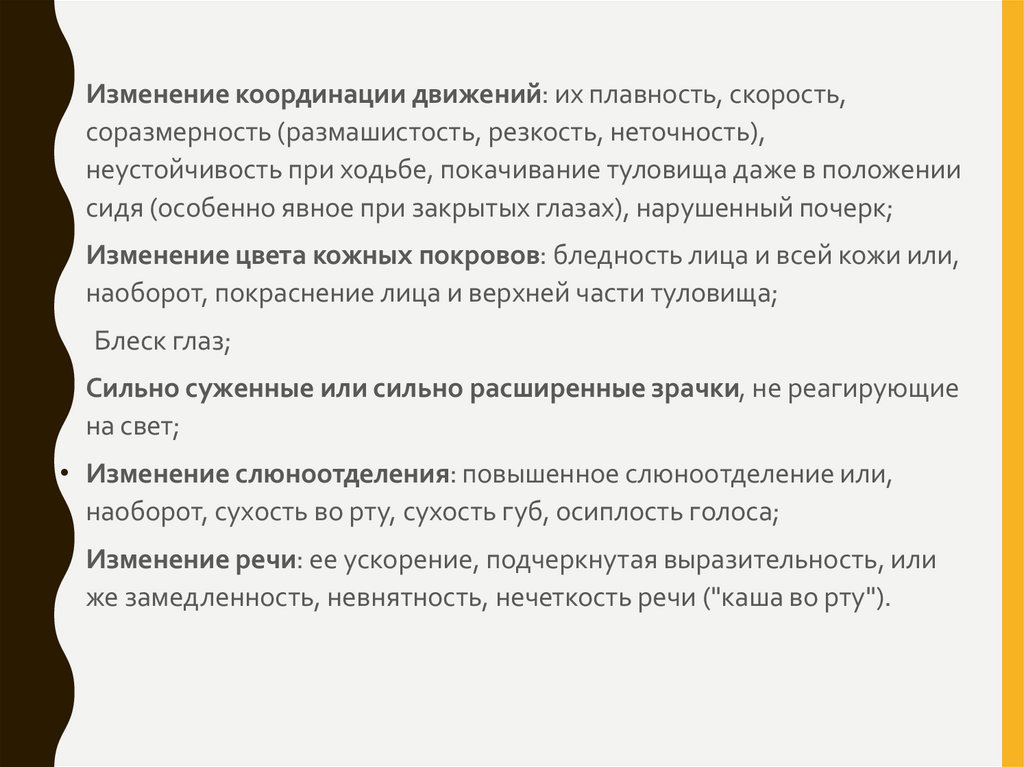Viewport: 1024px width, 767px height.
Task: Click the bold heading "Изменение цвета кожных покровов"
Action: coord(313,254)
